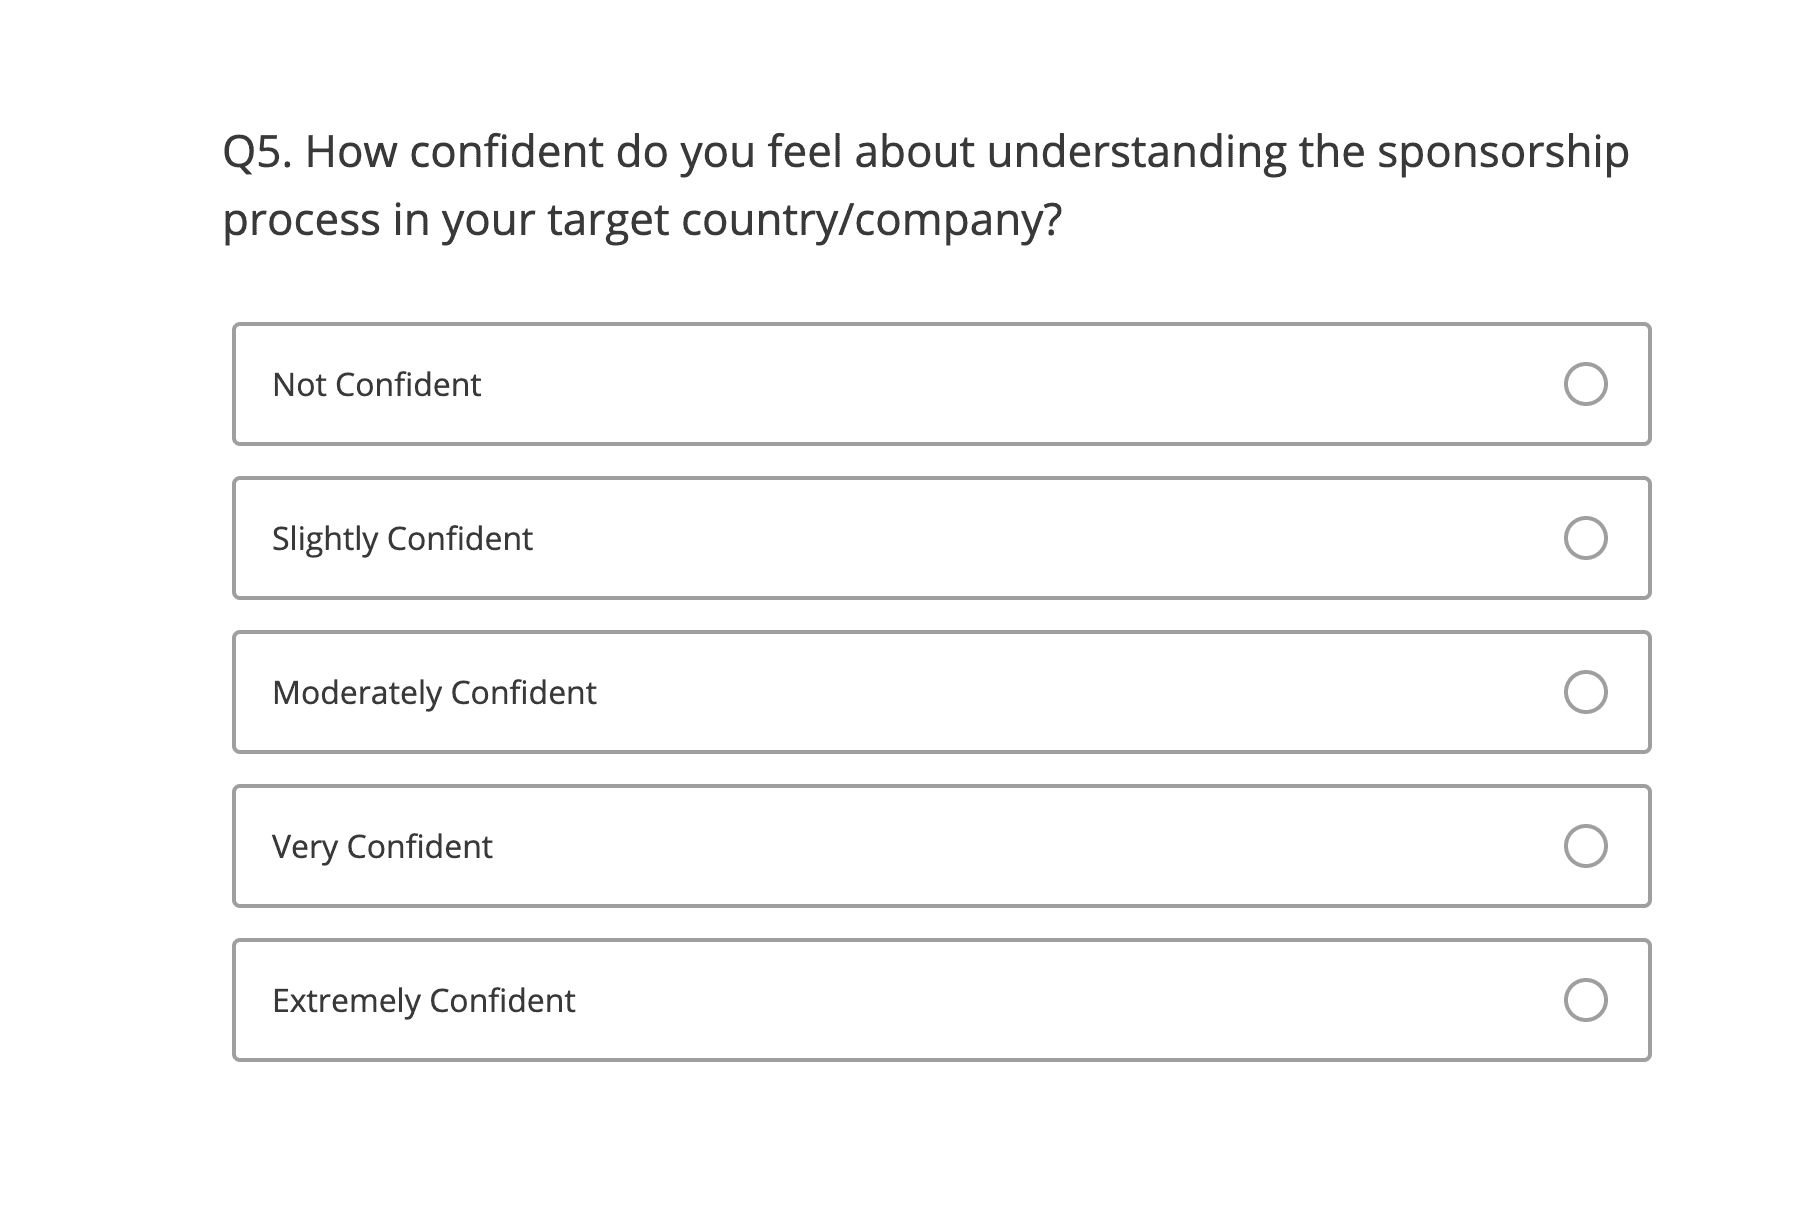The width and height of the screenshot is (1796, 1210).
Task: Pick the highest confidence level option
Action: pos(941,1000)
